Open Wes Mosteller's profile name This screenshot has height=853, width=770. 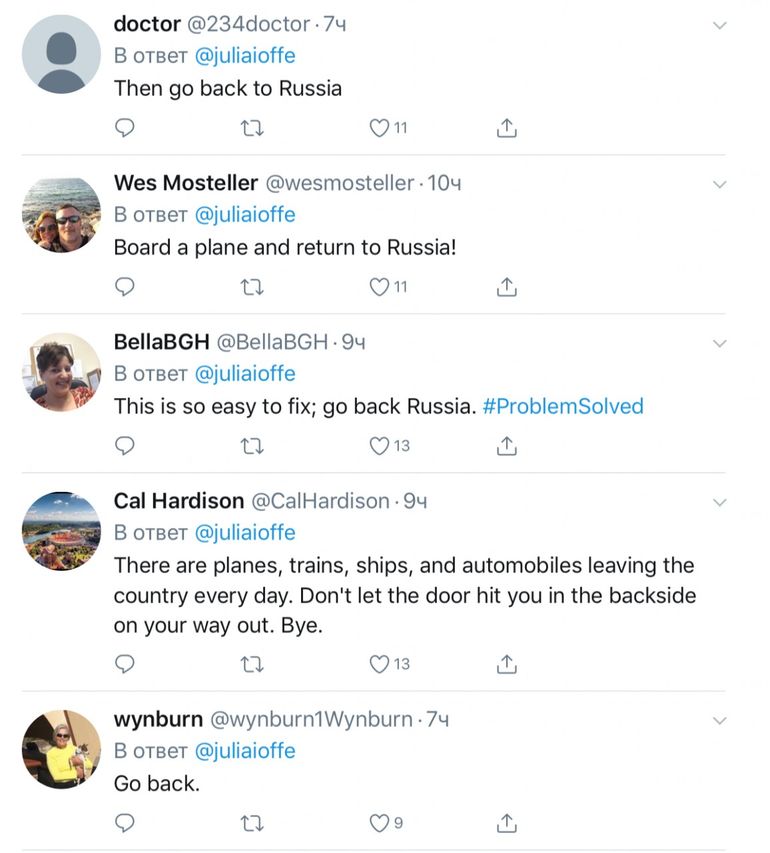tap(186, 183)
